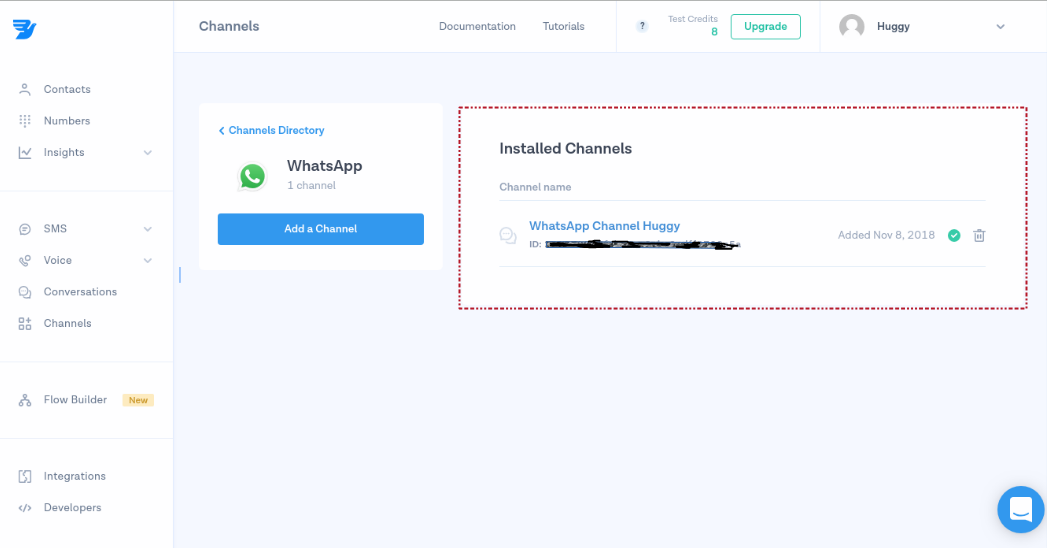Click the 'Installed Channels' heading

(566, 148)
